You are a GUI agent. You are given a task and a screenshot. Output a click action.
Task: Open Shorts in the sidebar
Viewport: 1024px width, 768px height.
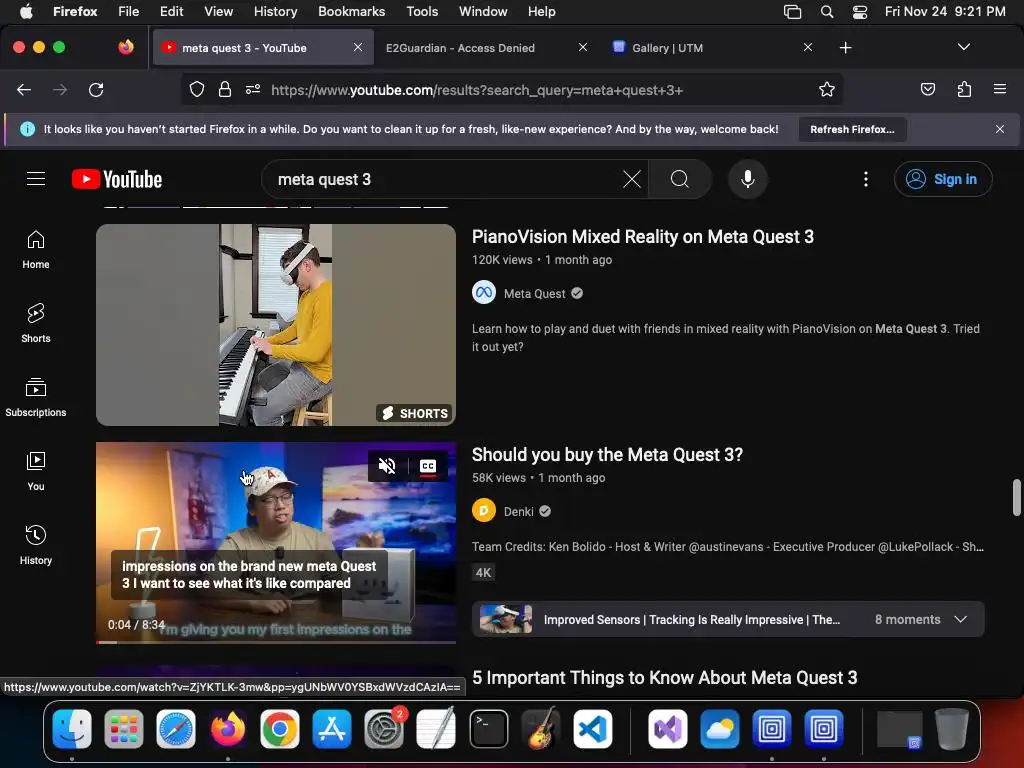(36, 324)
